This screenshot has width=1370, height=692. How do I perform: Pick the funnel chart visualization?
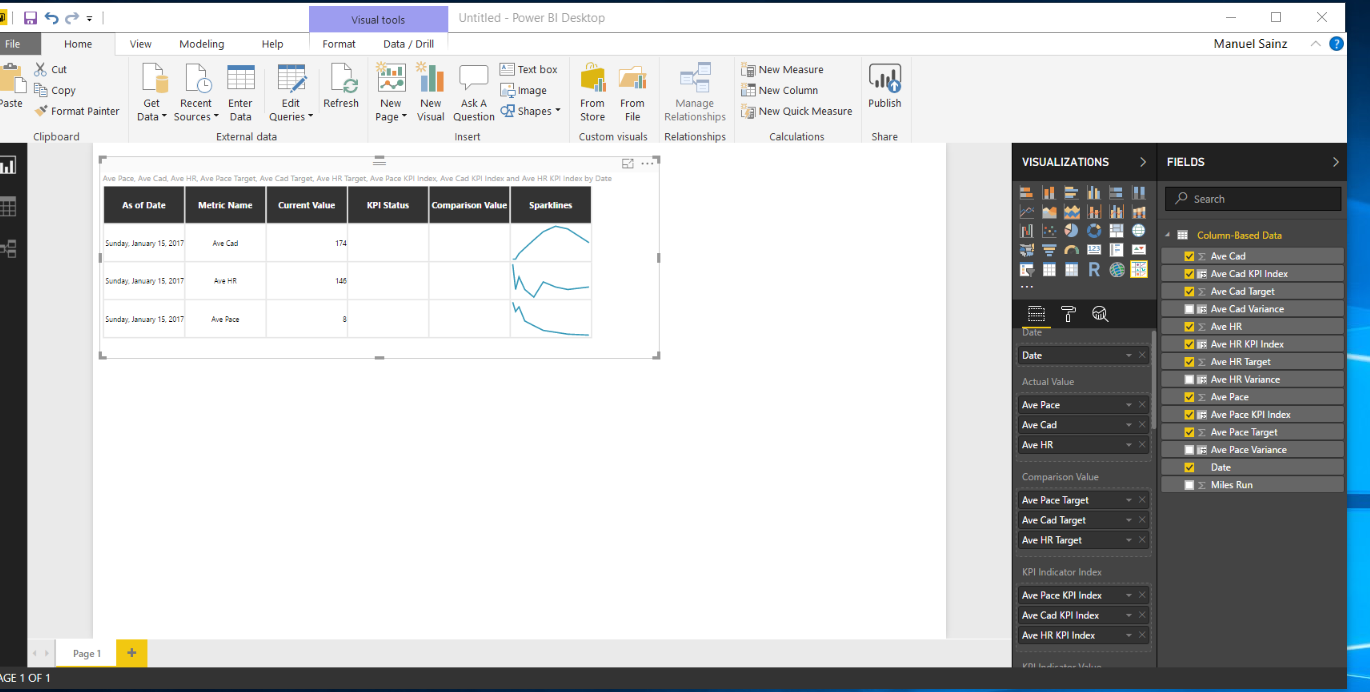tap(1049, 249)
